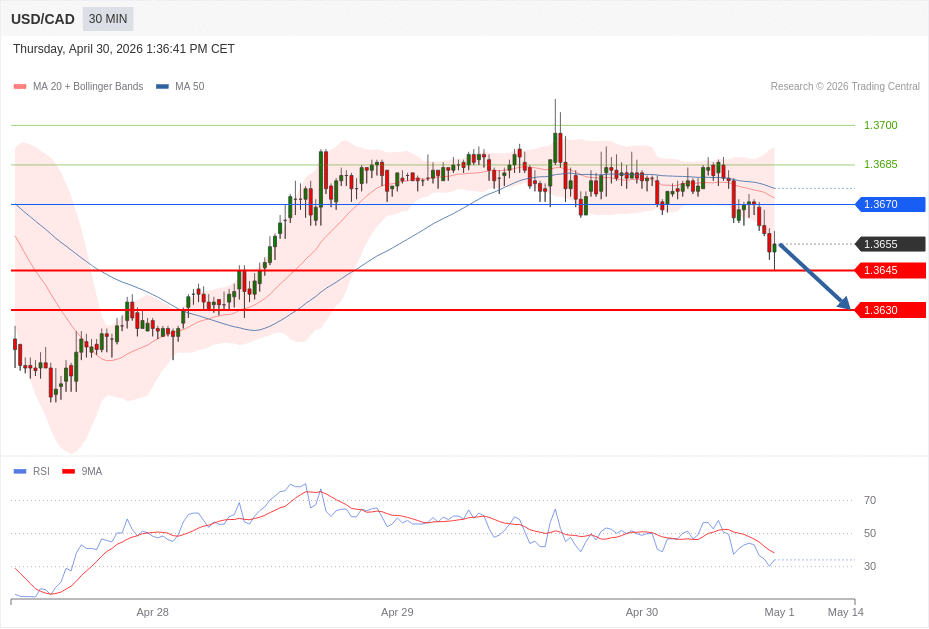This screenshot has height=629, width=929.
Task: Click the blue downward forecast arrow head
Action: [x=844, y=303]
